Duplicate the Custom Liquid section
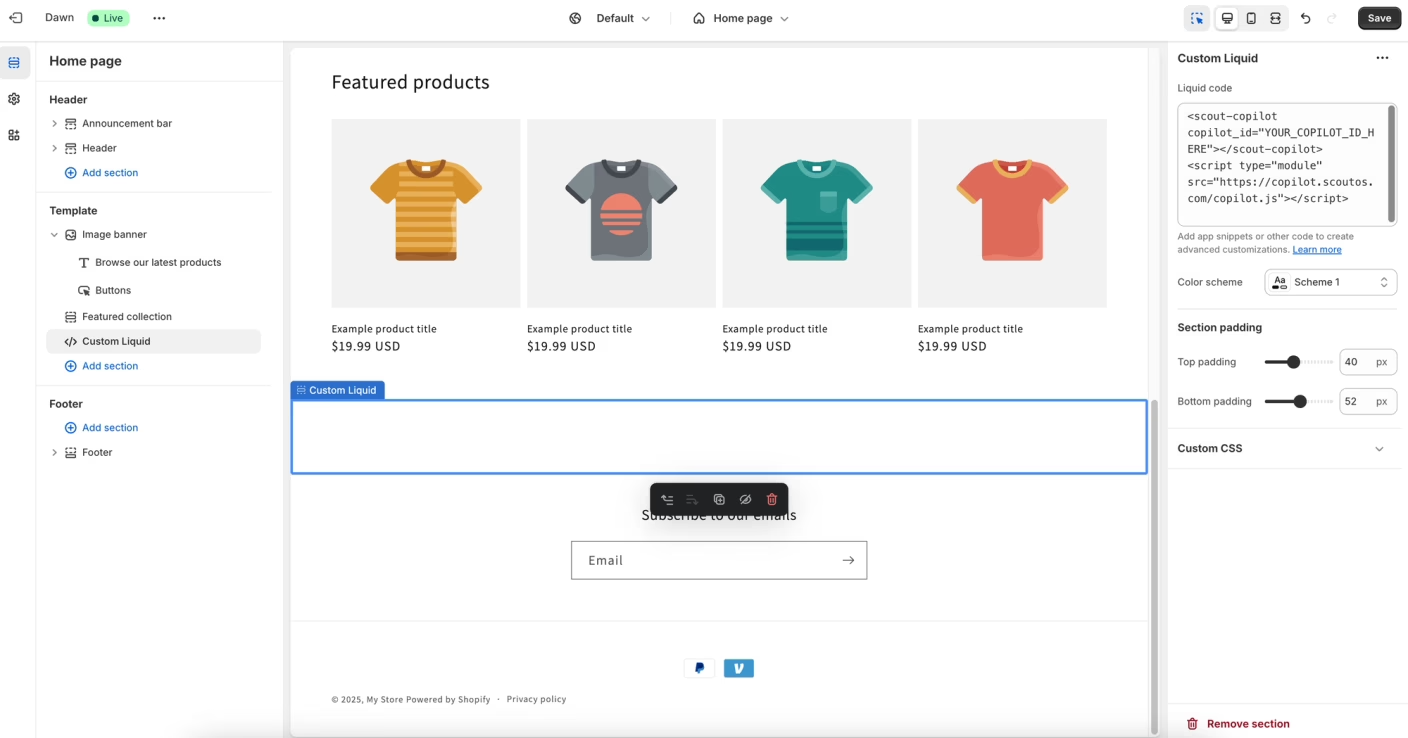This screenshot has height=738, width=1408. pyautogui.click(x=719, y=499)
